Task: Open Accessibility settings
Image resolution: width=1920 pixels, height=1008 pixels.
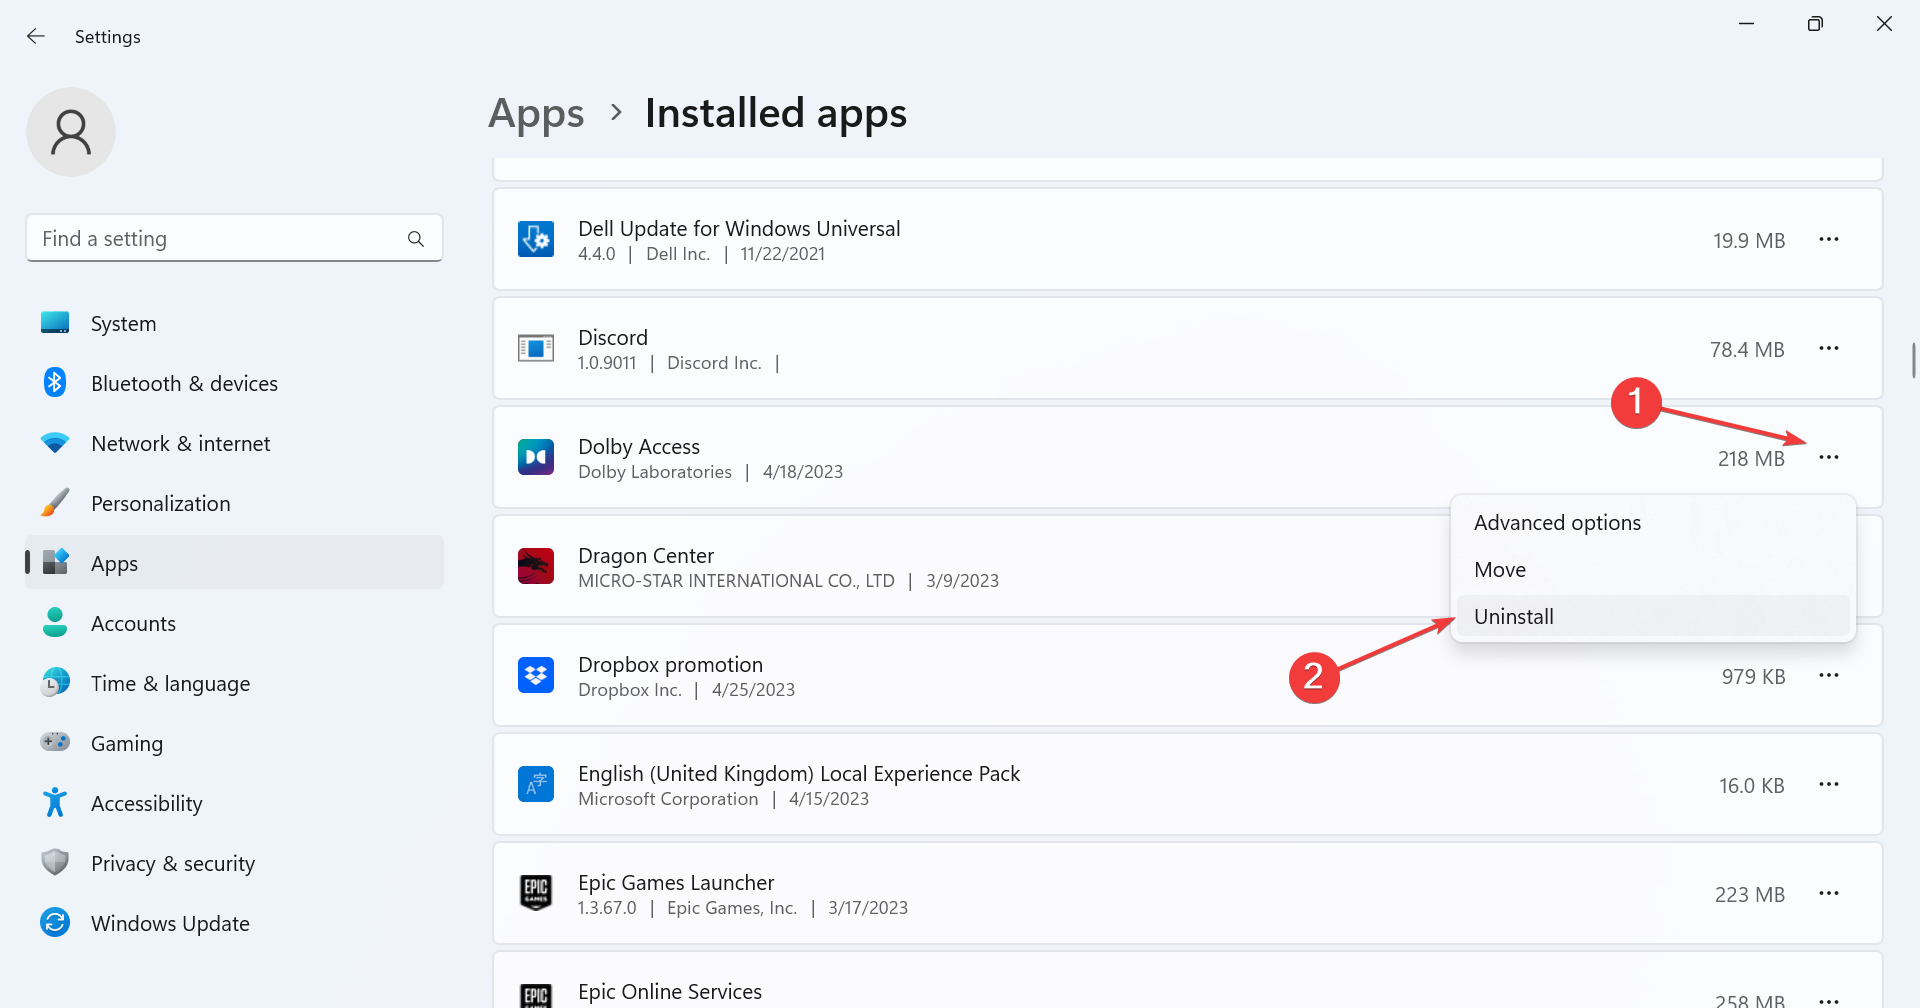Action: 234,803
